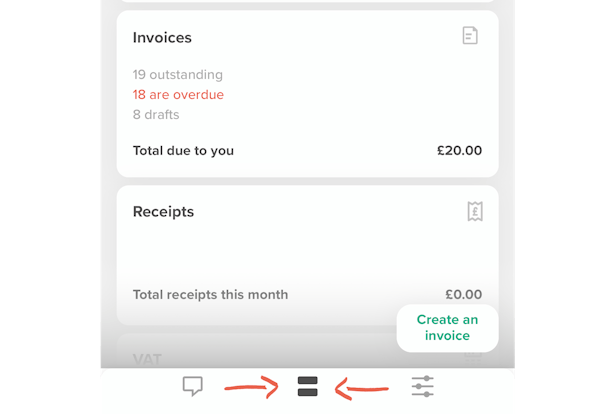Screen dimensions: 615x414
Task: Select the Total due to you row
Action: (307, 151)
